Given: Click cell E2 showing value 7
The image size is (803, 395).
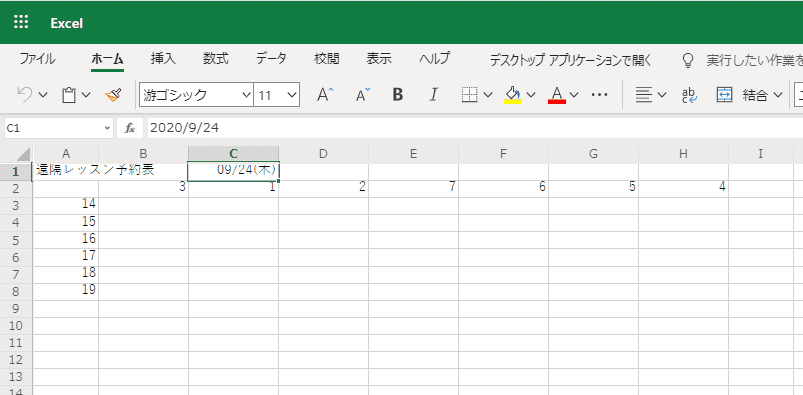Looking at the screenshot, I should coord(413,189).
